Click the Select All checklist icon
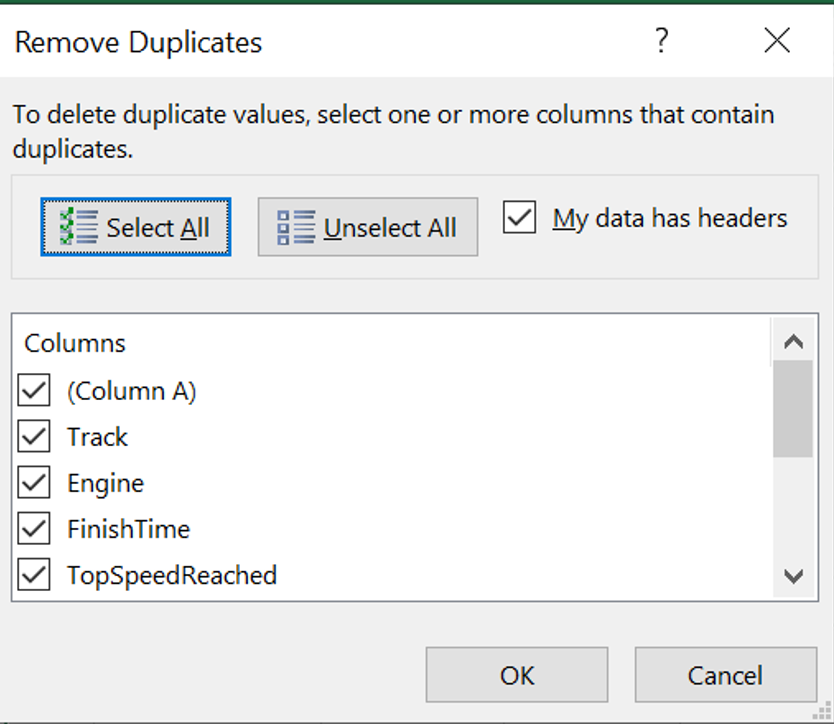834x724 pixels. click(x=78, y=227)
